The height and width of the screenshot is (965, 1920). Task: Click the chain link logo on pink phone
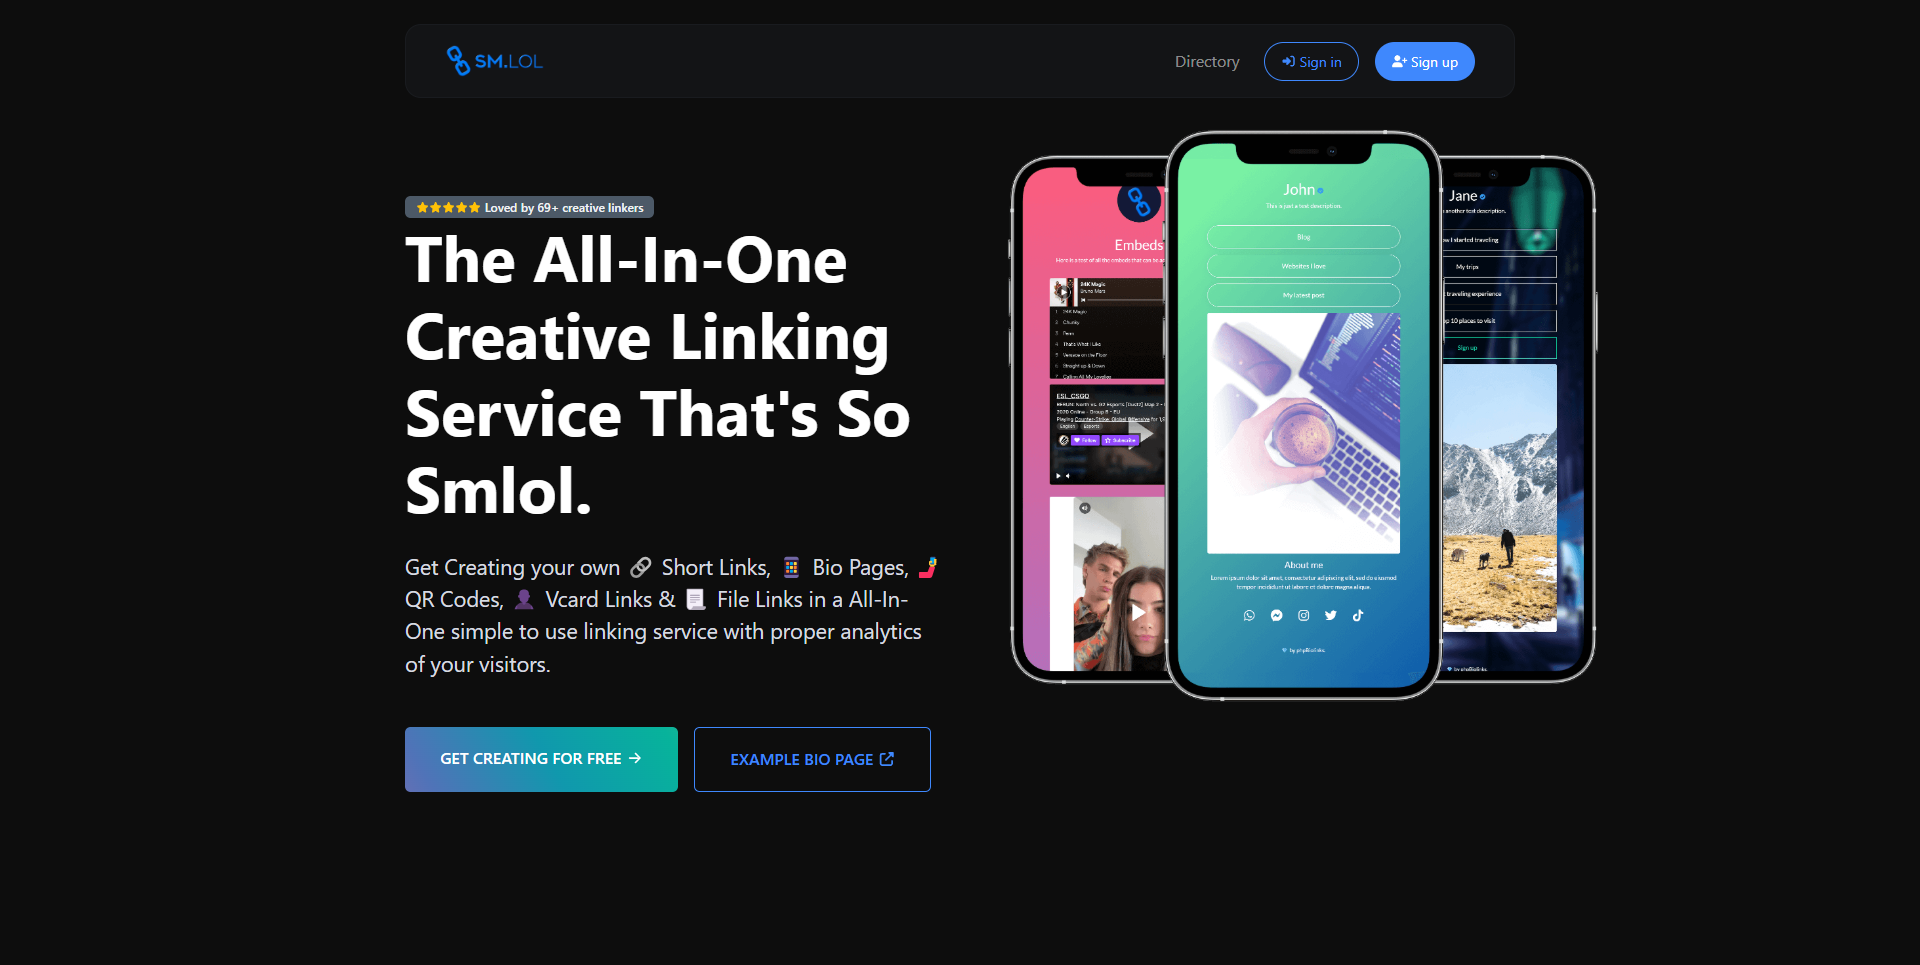(1139, 202)
